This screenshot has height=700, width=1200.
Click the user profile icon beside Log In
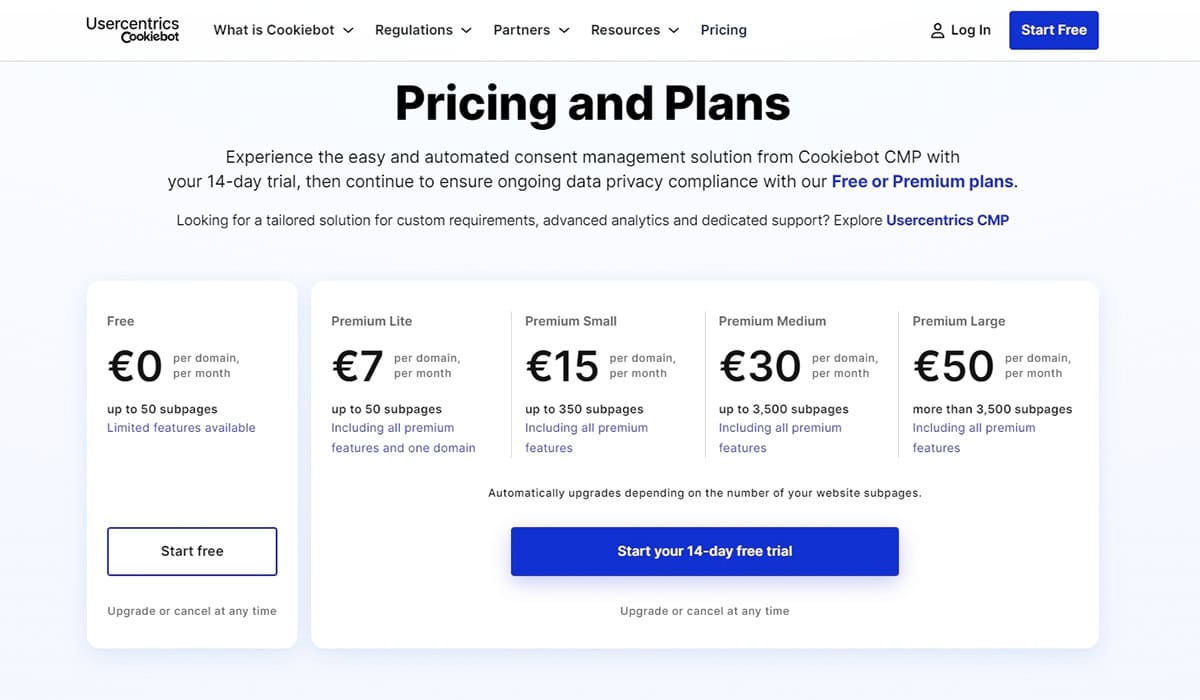pos(937,30)
